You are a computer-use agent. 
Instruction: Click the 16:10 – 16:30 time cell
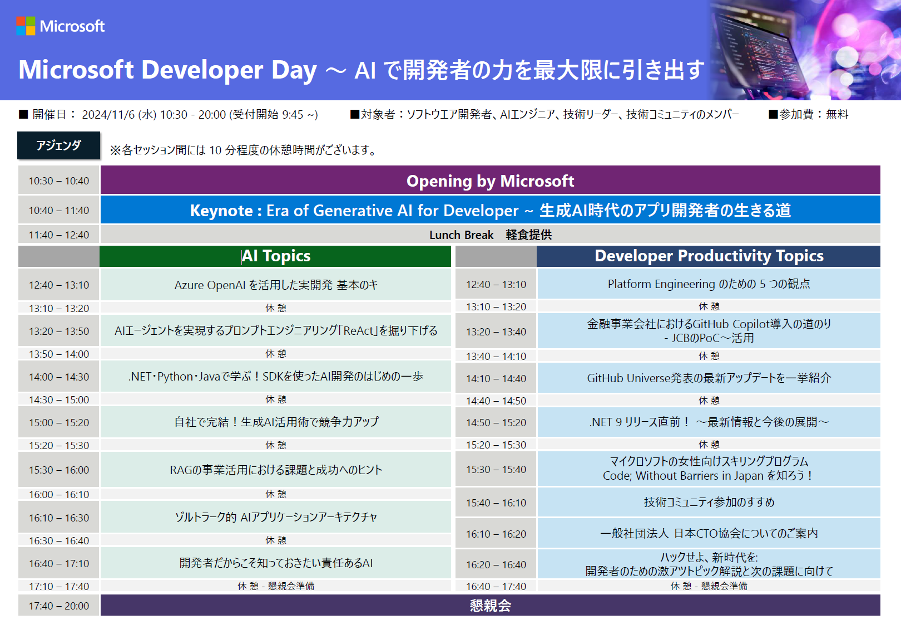click(59, 518)
